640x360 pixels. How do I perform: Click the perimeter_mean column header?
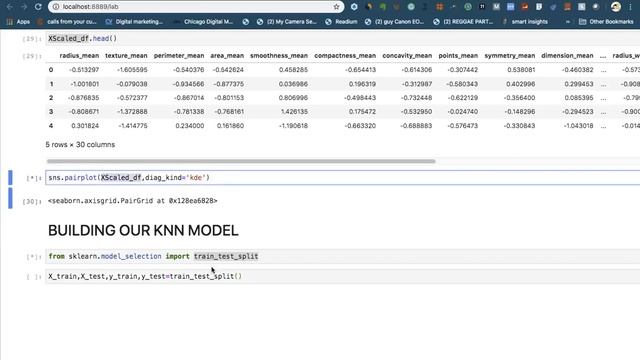pyautogui.click(x=179, y=56)
